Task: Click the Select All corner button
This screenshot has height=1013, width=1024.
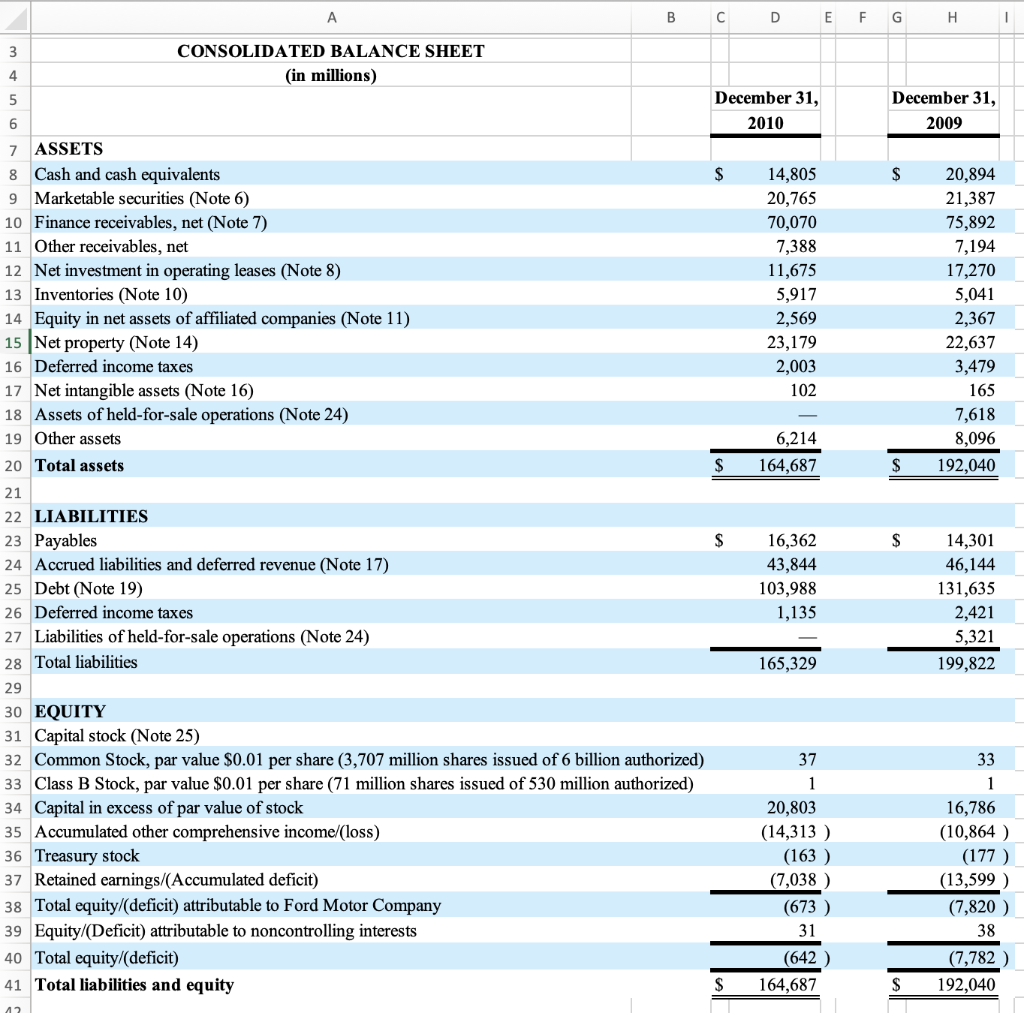Action: click(16, 17)
